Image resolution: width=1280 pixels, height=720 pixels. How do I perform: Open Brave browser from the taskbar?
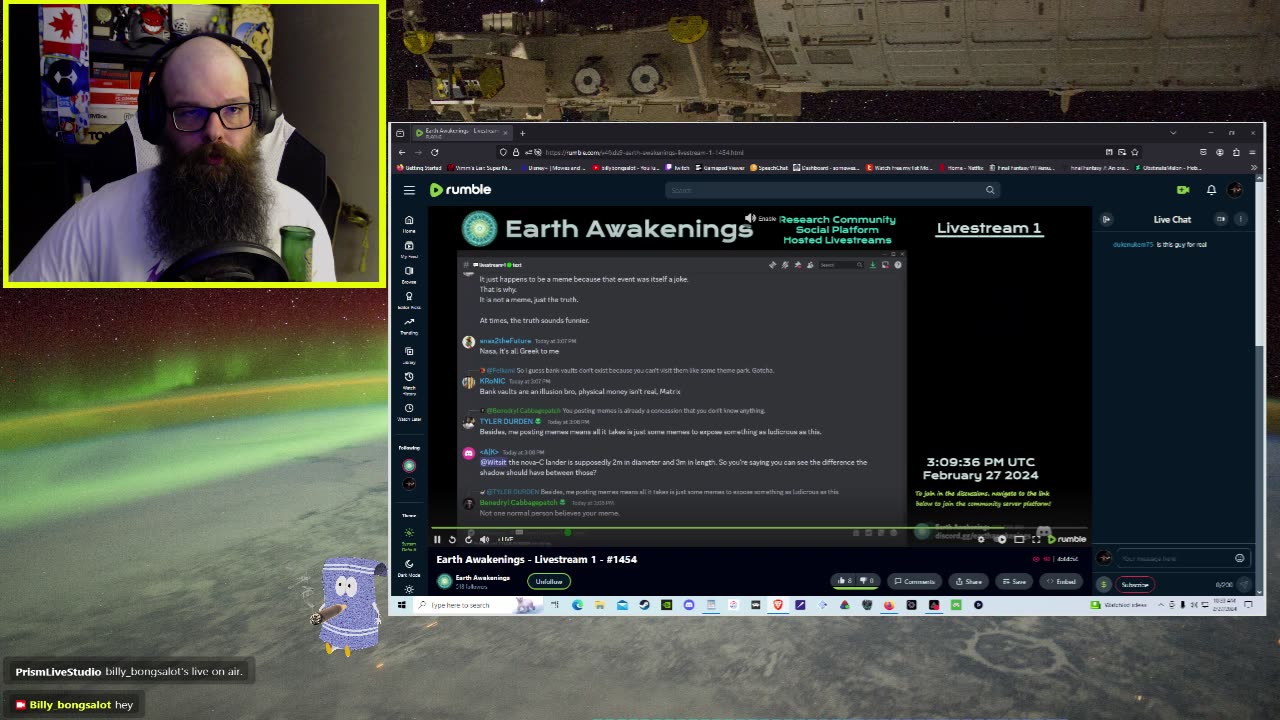point(778,605)
